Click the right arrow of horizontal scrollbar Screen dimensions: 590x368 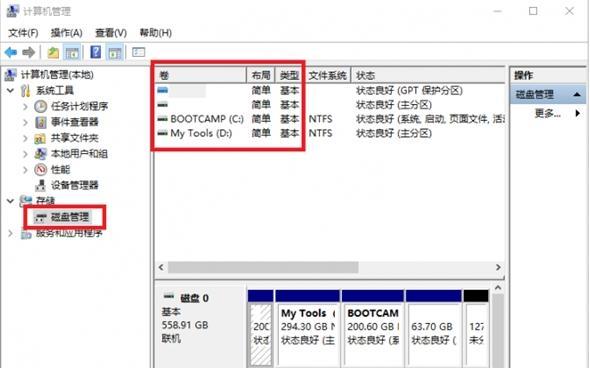498,268
